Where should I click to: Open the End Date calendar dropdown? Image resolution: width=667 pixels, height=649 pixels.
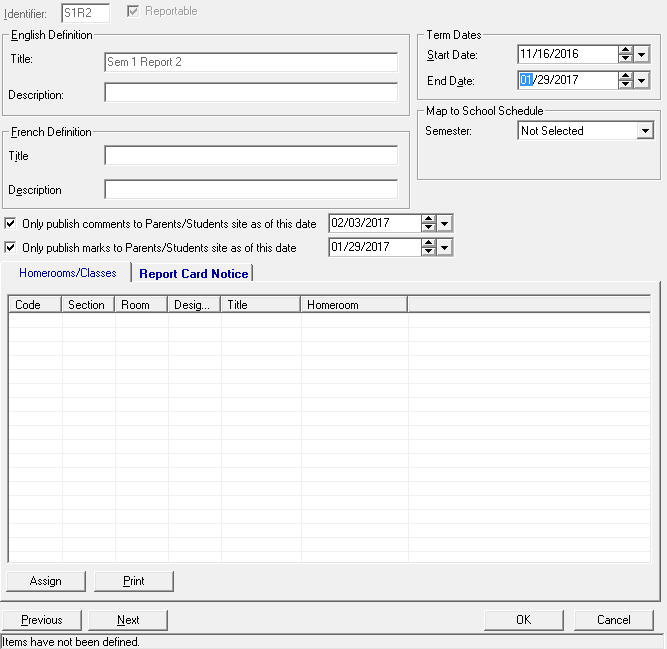tap(642, 81)
